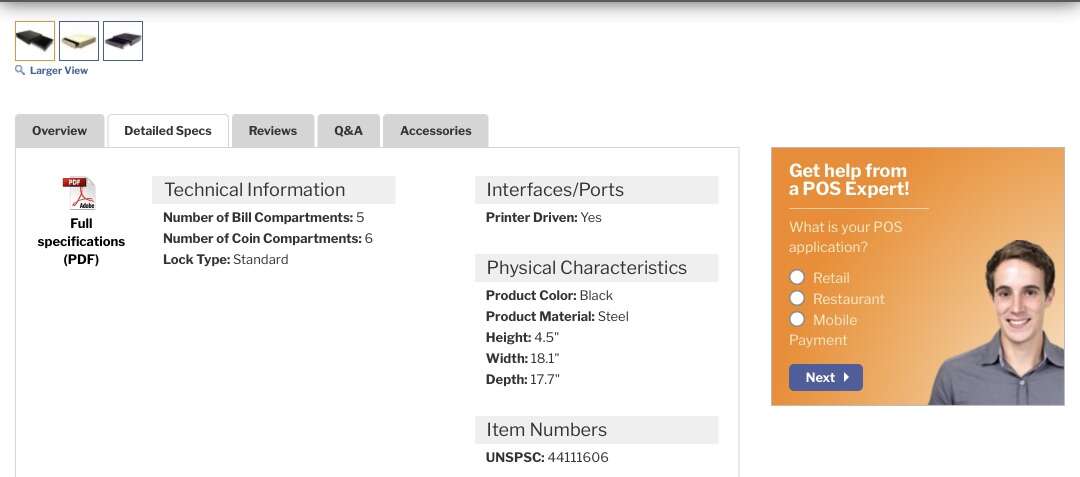This screenshot has width=1080, height=477.
Task: Show the Accessories tab
Action: (435, 131)
